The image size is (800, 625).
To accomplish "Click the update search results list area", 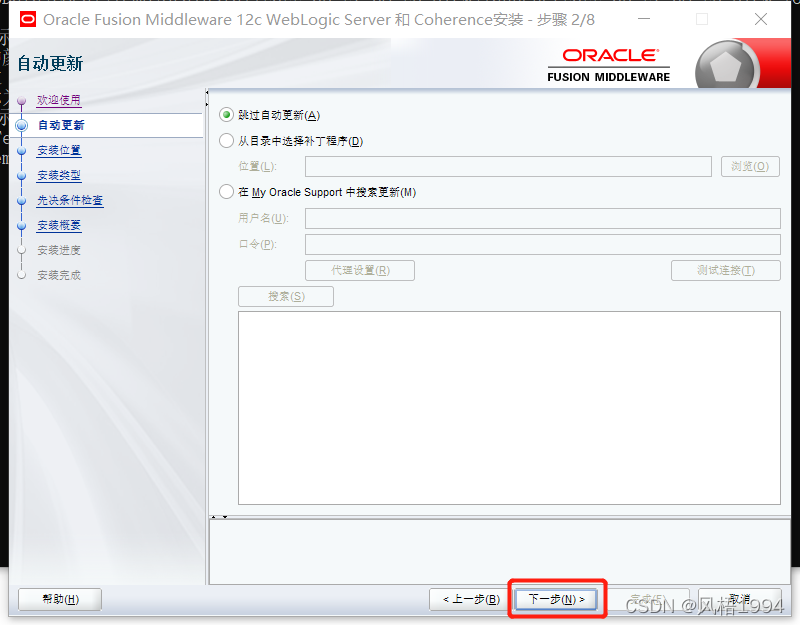I will point(509,408).
